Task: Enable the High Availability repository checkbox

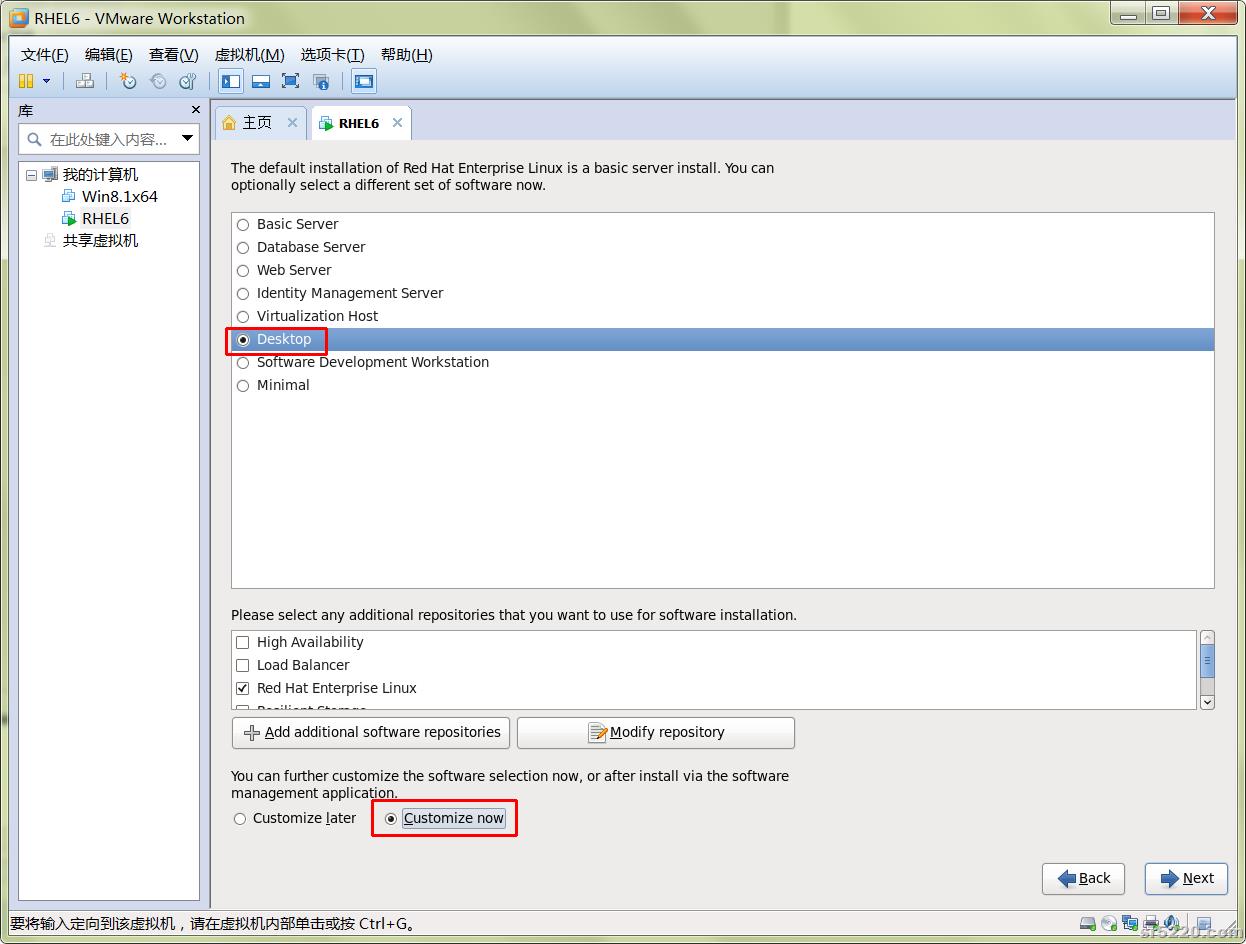Action: (242, 642)
